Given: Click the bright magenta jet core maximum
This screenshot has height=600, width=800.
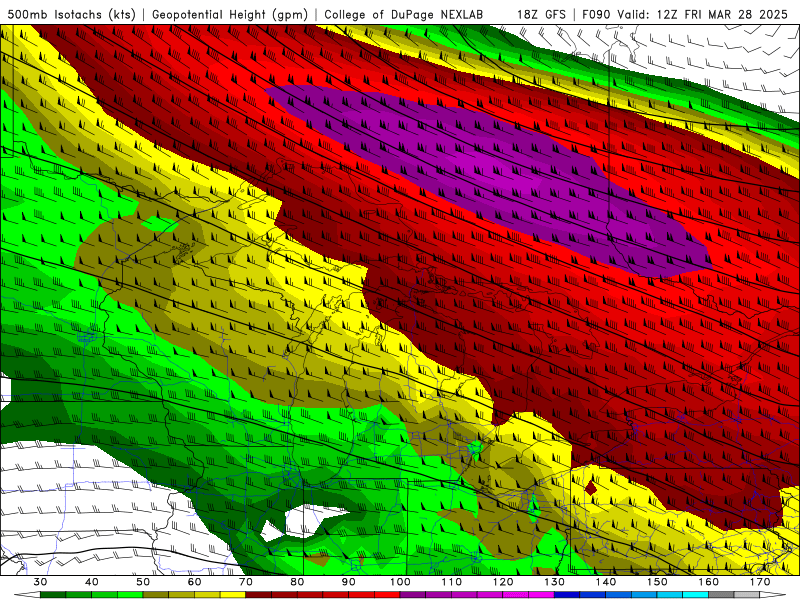Looking at the screenshot, I should pyautogui.click(x=495, y=170).
